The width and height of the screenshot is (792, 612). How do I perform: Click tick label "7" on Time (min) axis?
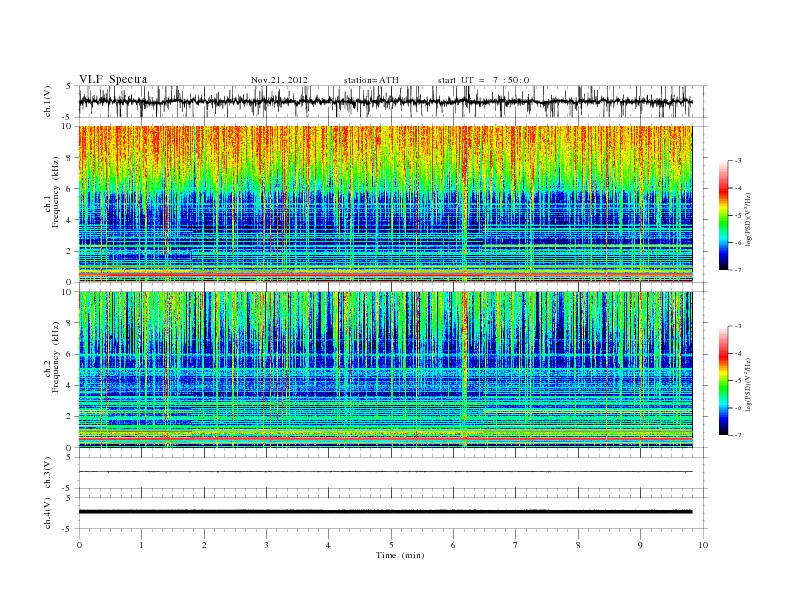[x=516, y=545]
